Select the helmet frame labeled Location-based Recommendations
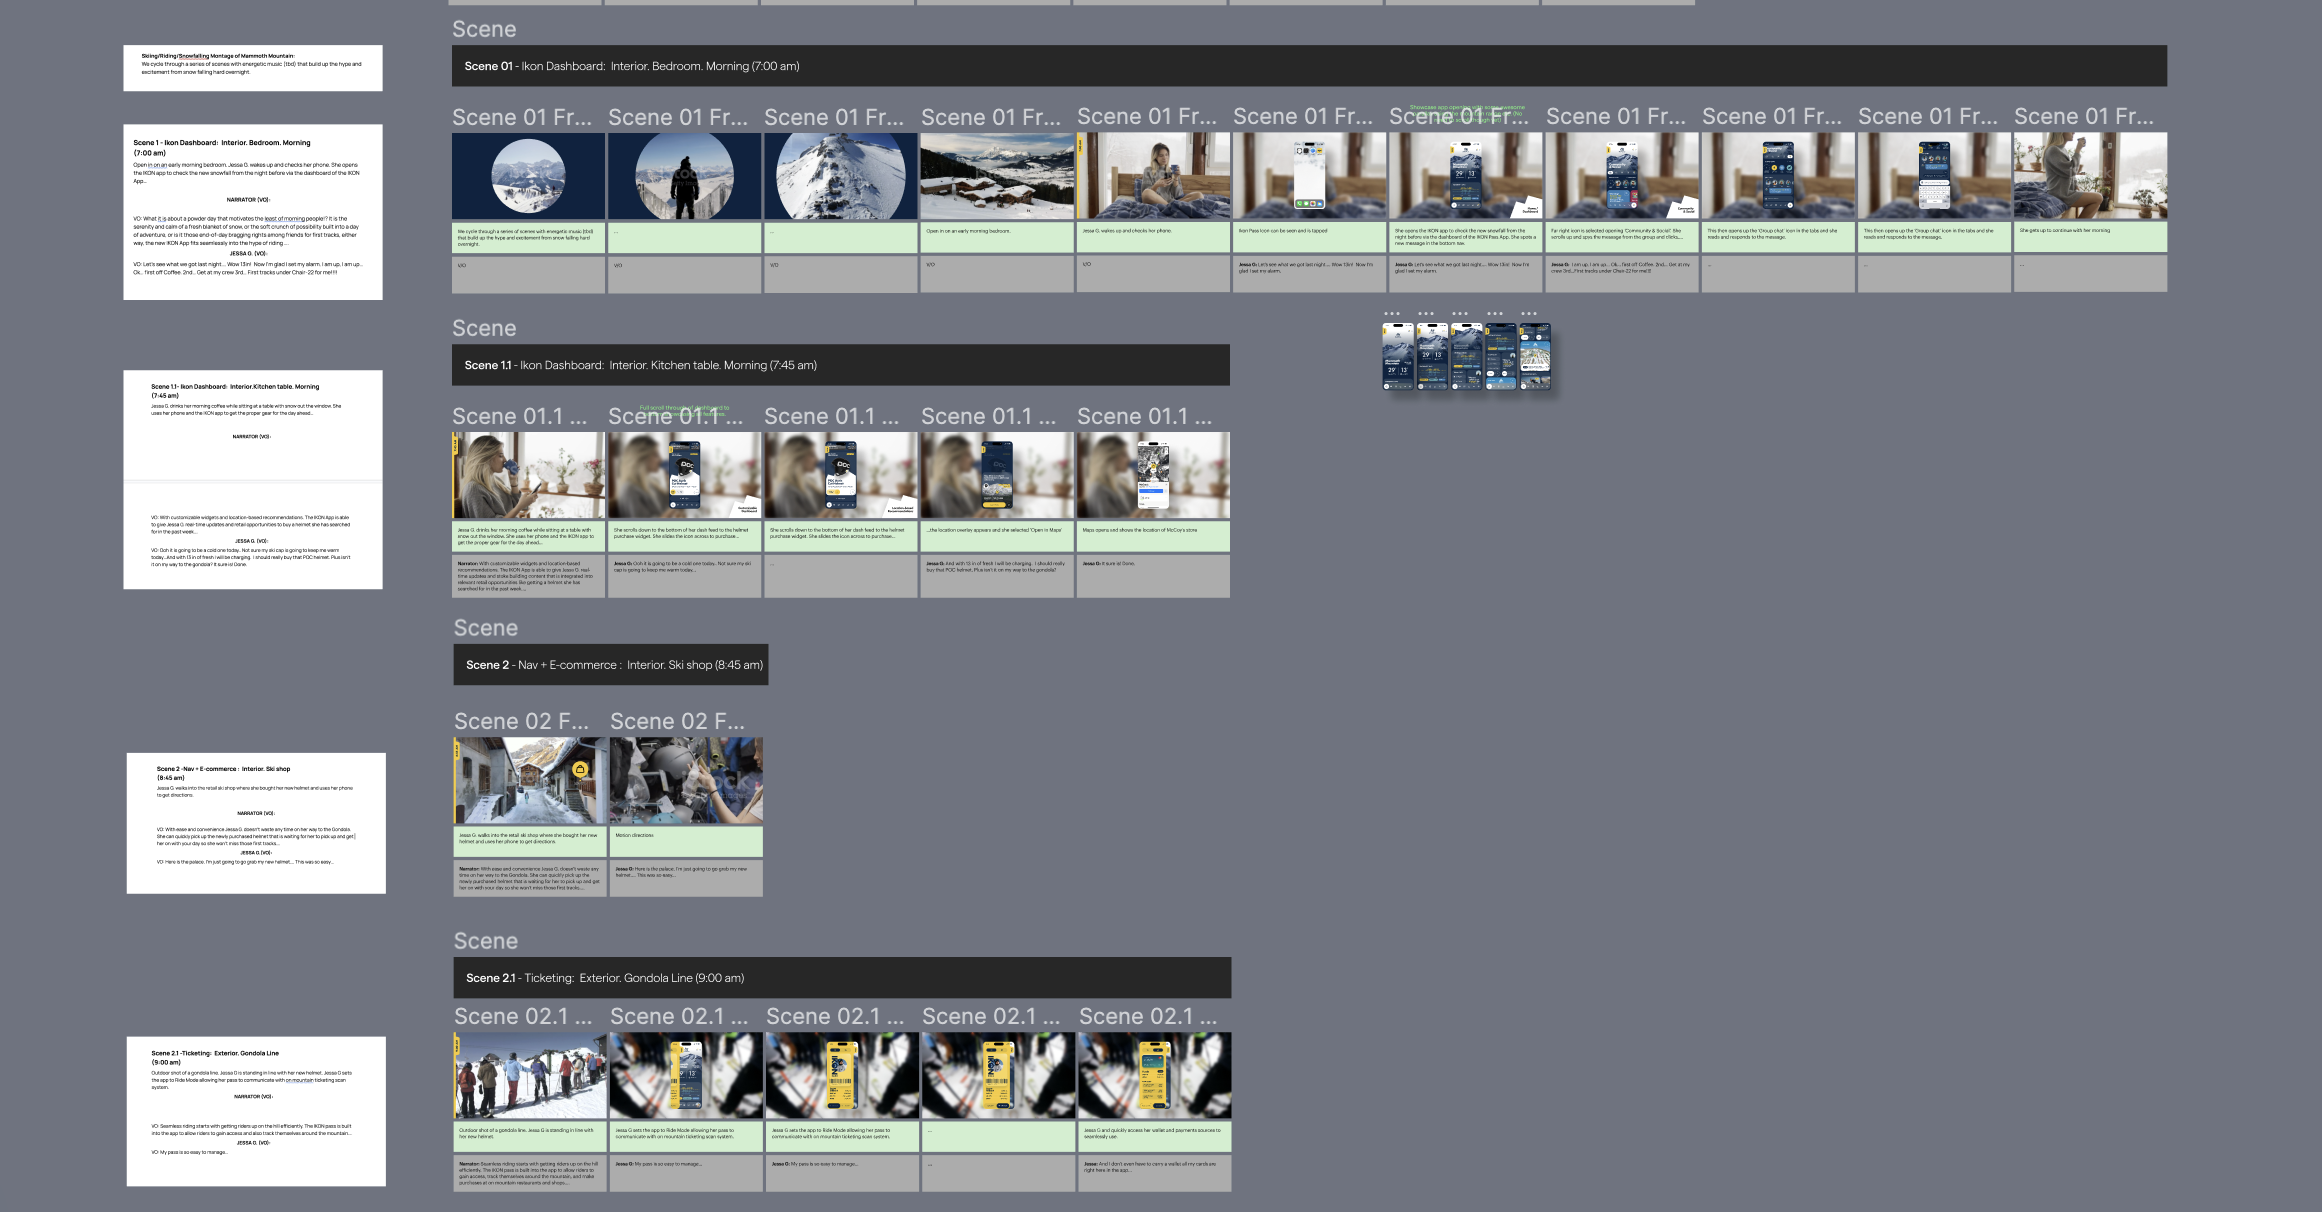 tap(840, 475)
